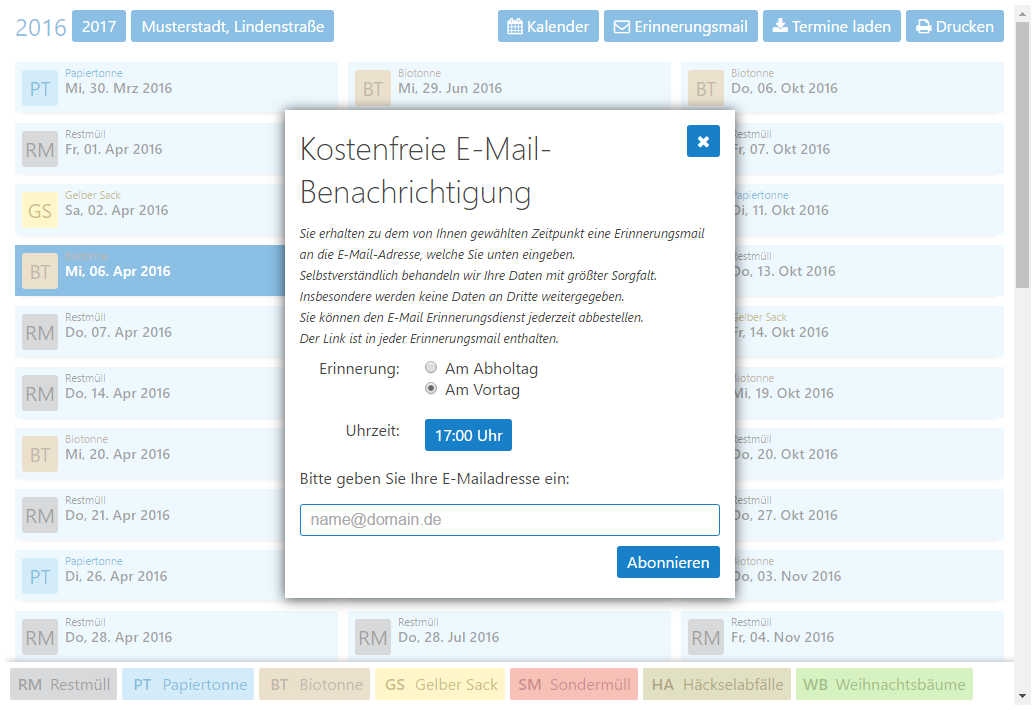Viewport: 1035px width, 710px height.
Task: Select the PT icon for 30. Mrz 2016
Action: click(x=40, y=89)
